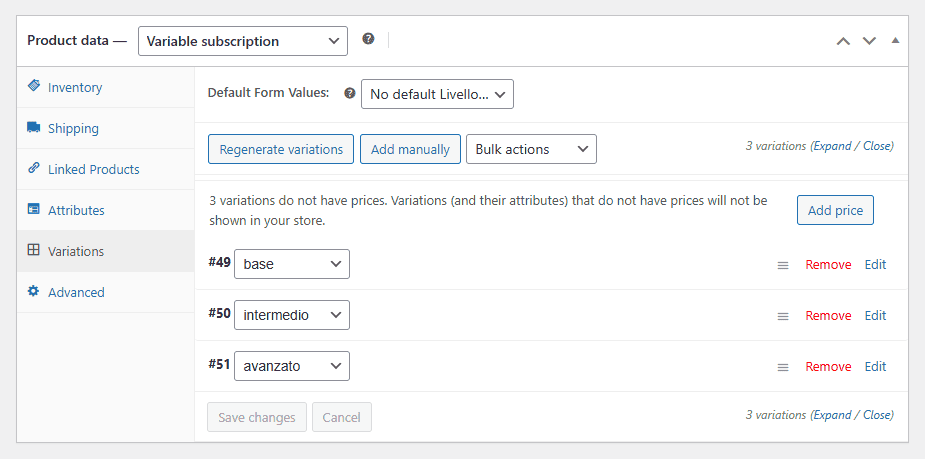Click Default Form Values help icon
Screen dimensions: 925x459
coord(350,93)
